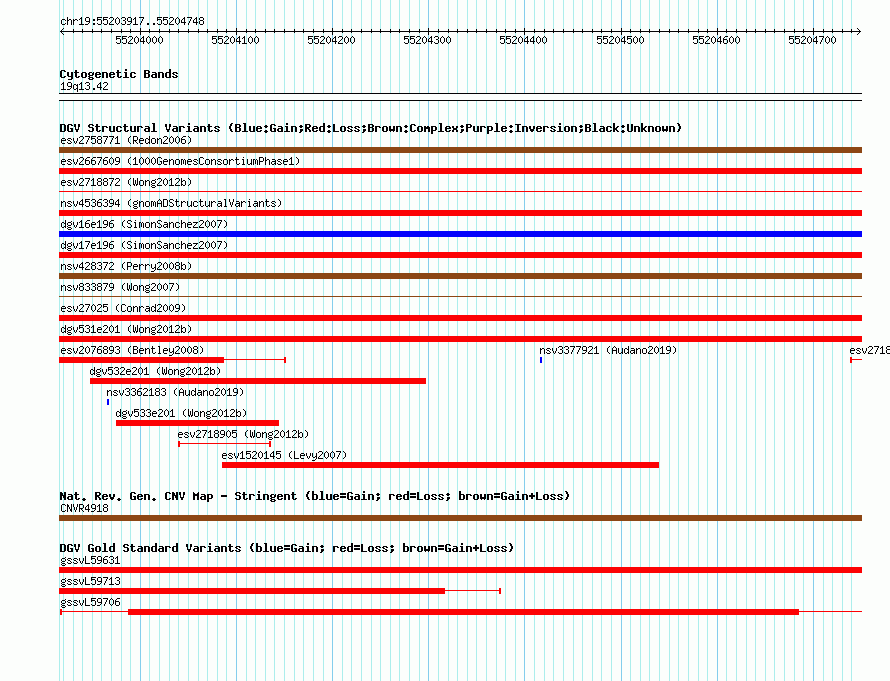Click nsv428372 (Perry2008b) label

tap(126, 266)
